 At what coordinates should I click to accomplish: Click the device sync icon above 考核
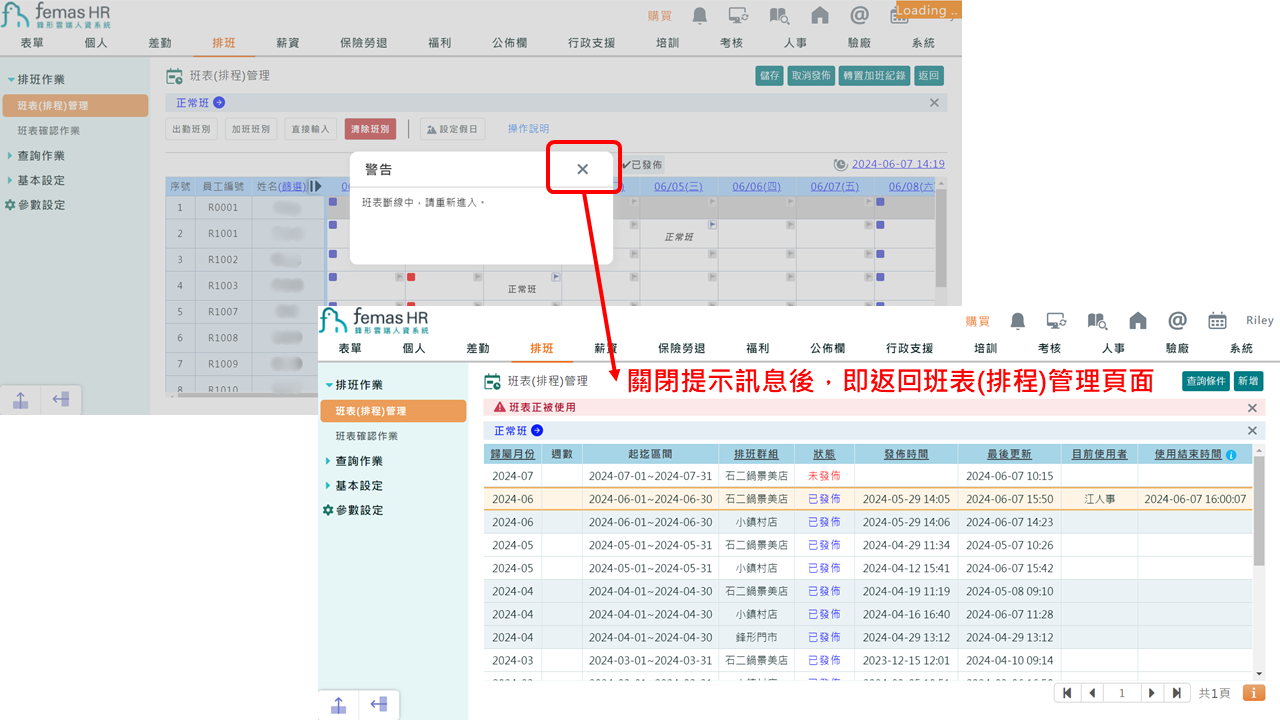pyautogui.click(x=740, y=16)
